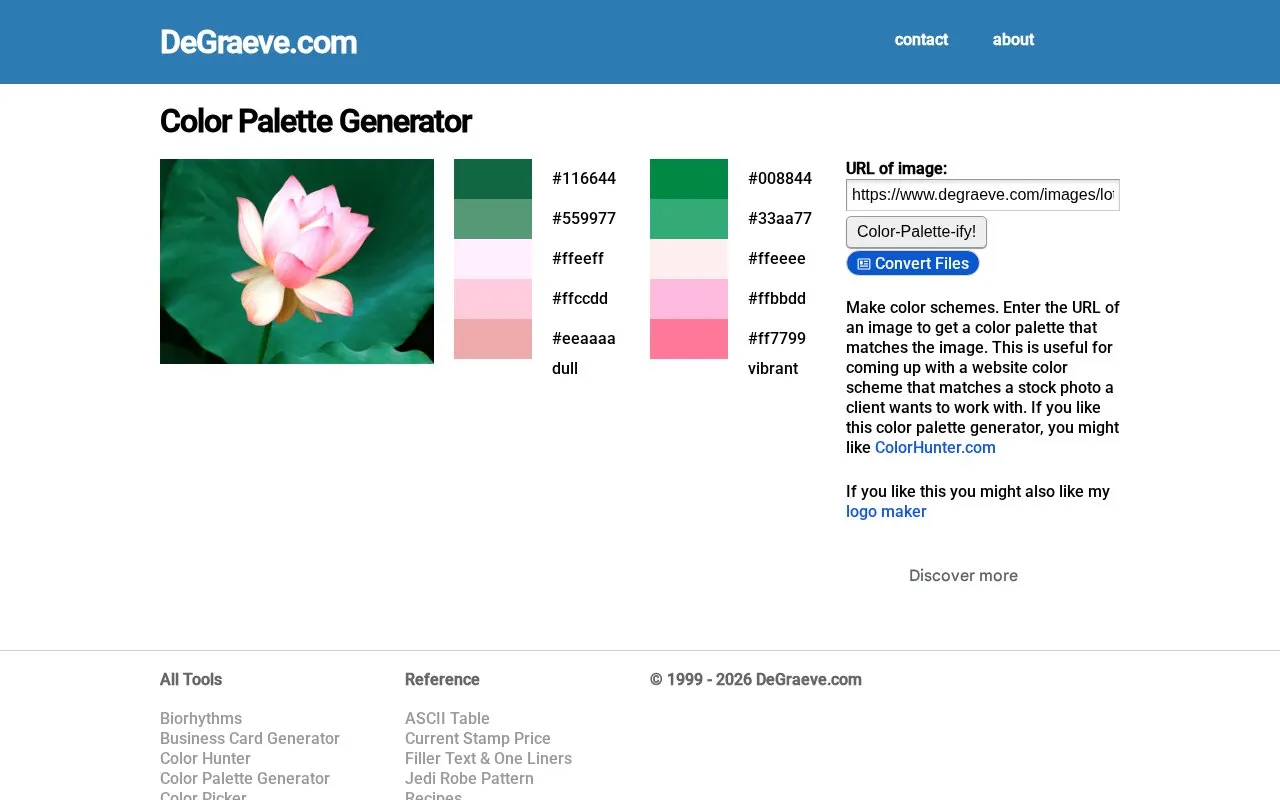
Task: Open Filler Text & One Liners link
Action: pyautogui.click(x=488, y=759)
